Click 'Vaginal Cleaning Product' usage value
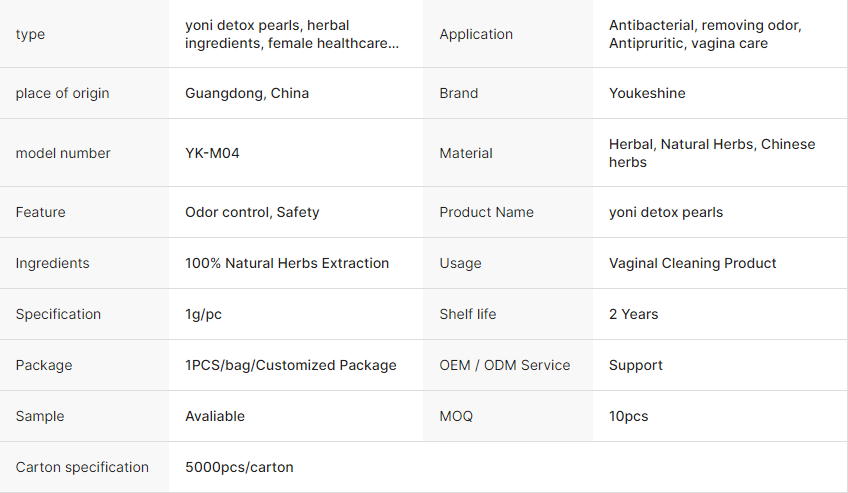Screen dimensions: 848x493 click(x=693, y=263)
